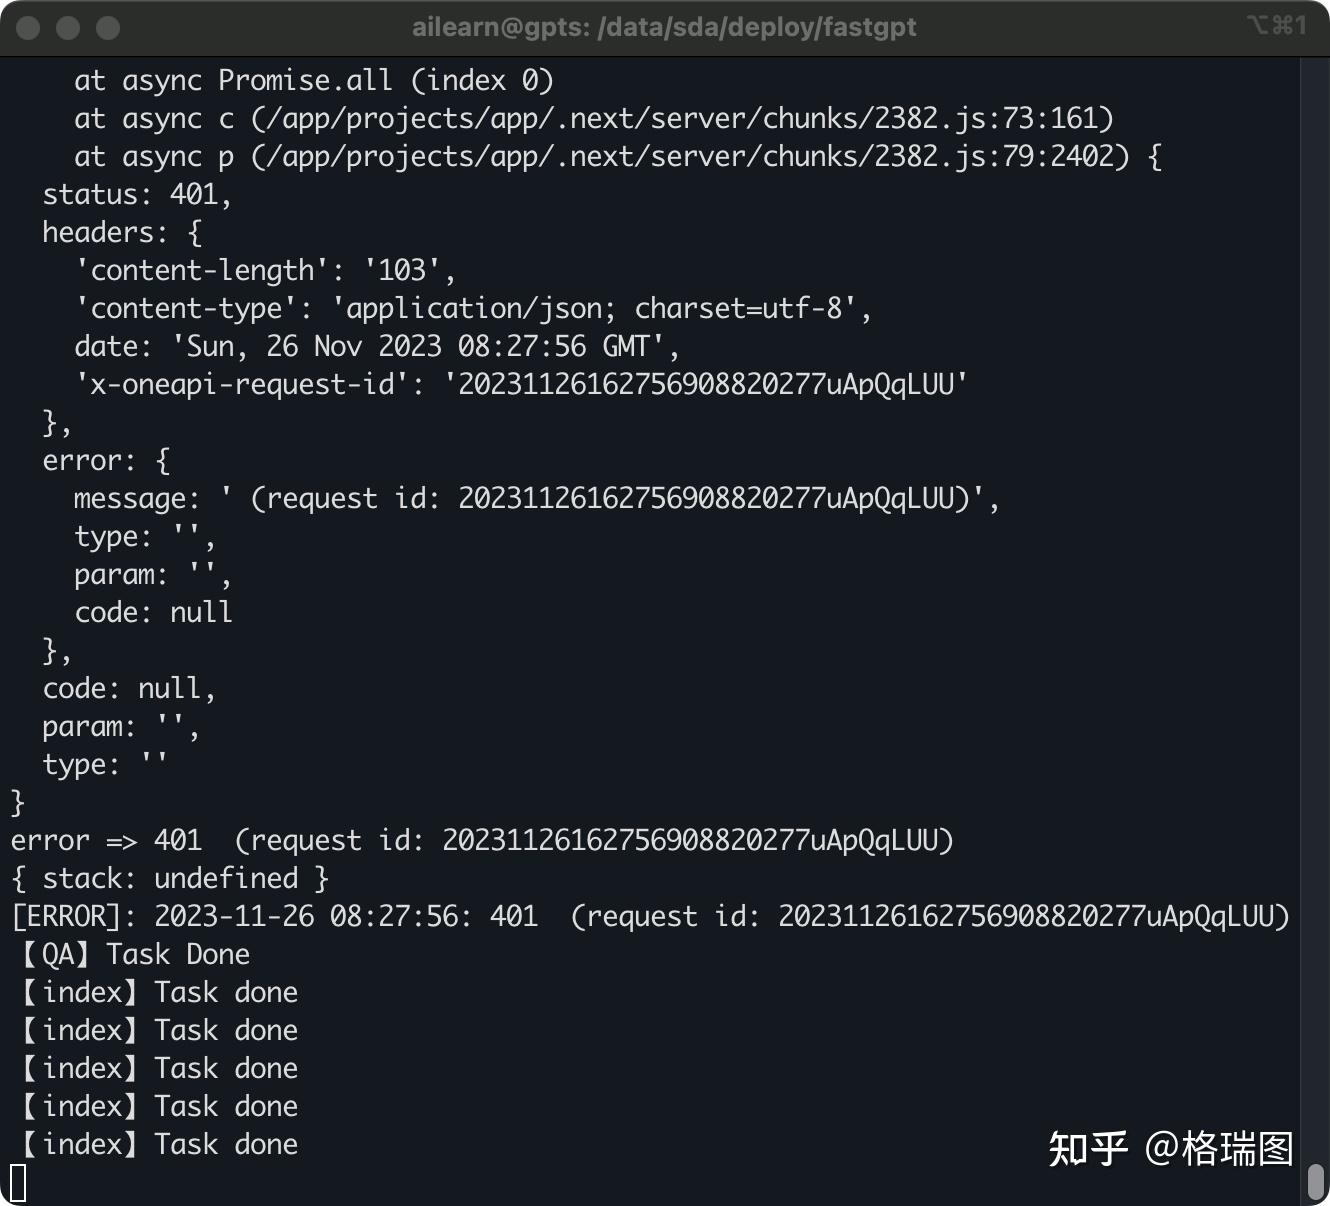
Task: Click the "headers: {" line
Action: (122, 232)
